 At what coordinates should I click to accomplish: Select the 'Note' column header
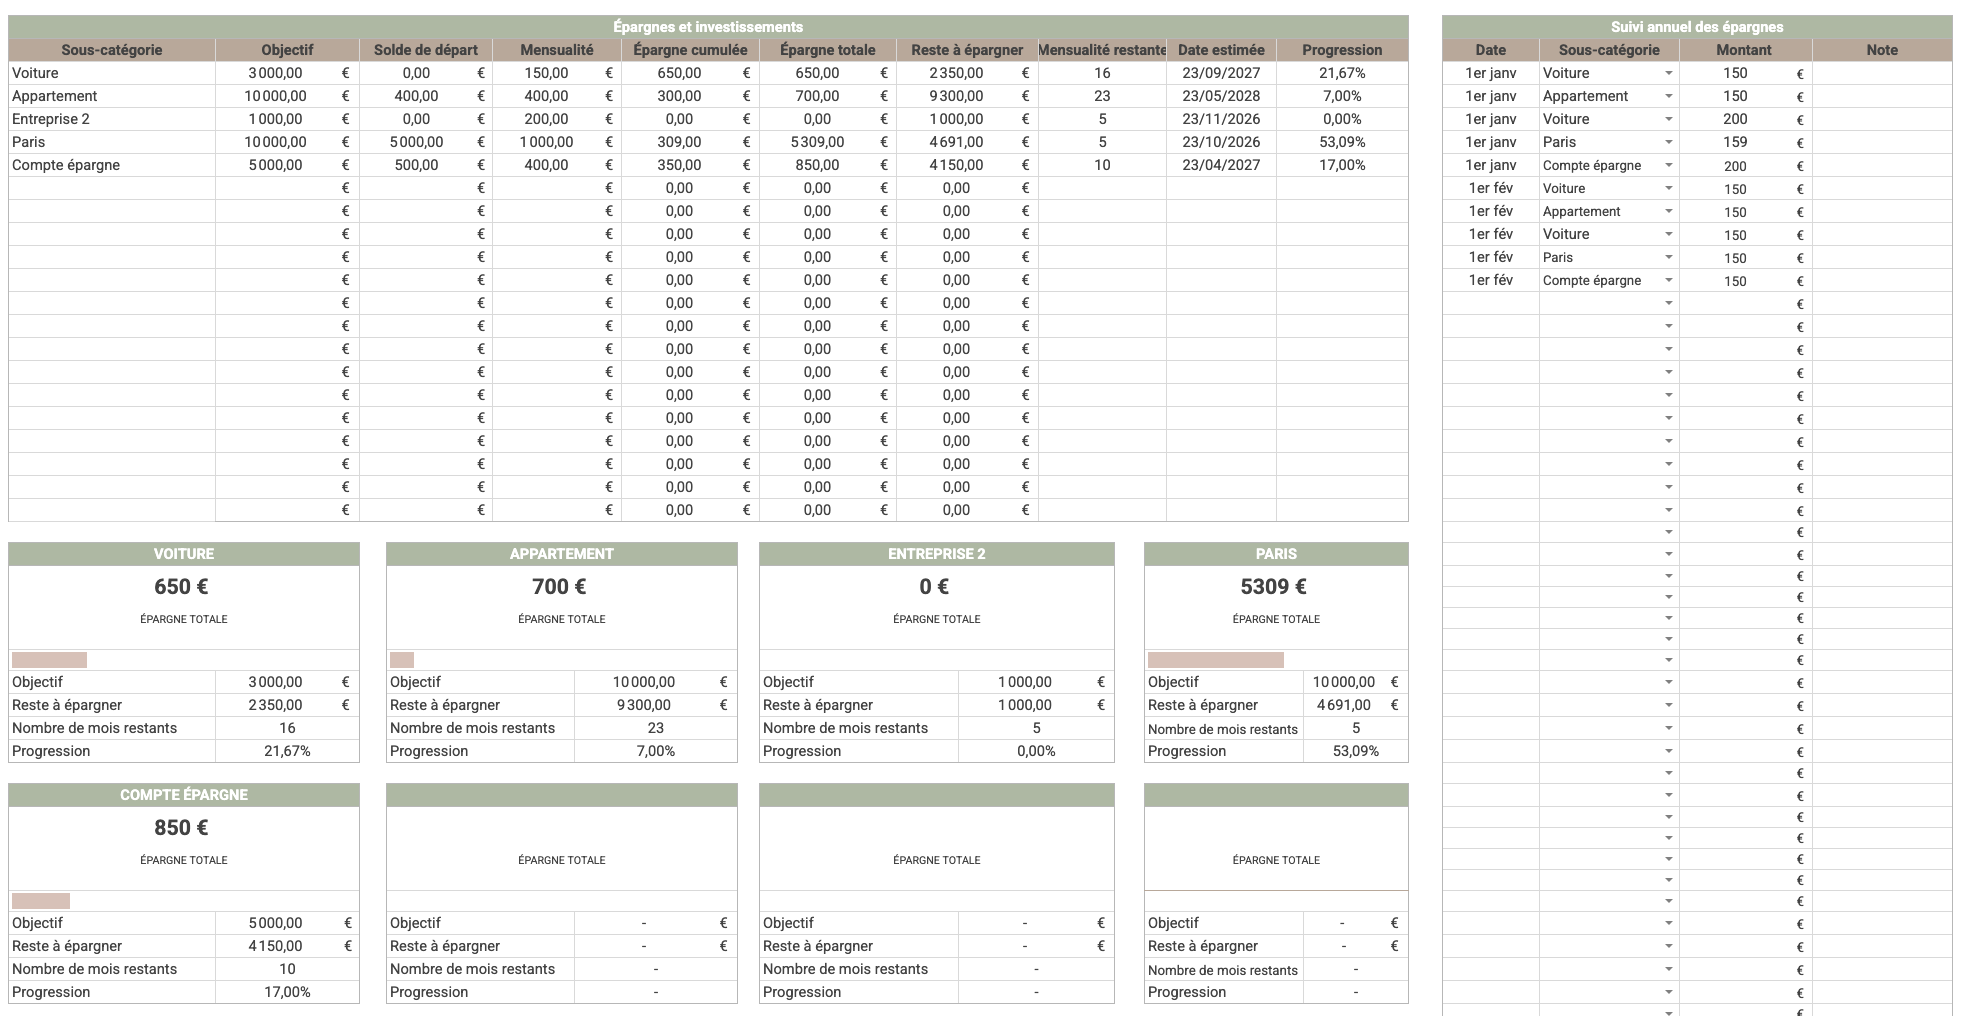(1882, 50)
